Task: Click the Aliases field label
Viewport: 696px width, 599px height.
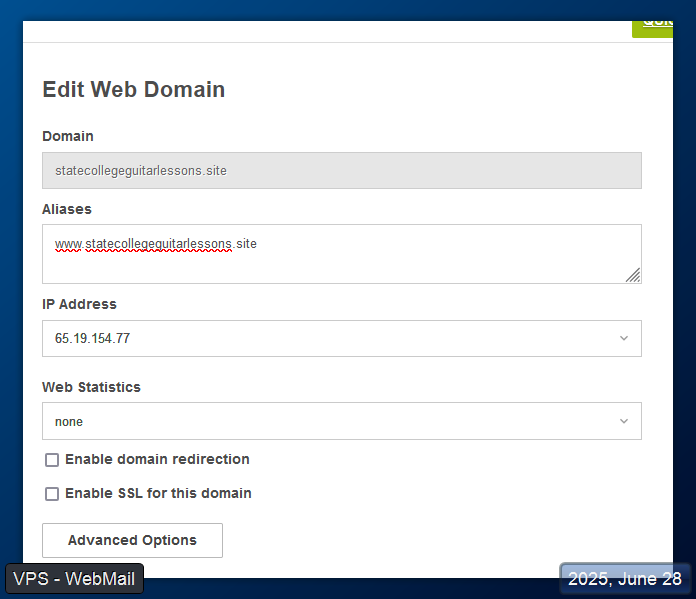Action: tap(67, 209)
